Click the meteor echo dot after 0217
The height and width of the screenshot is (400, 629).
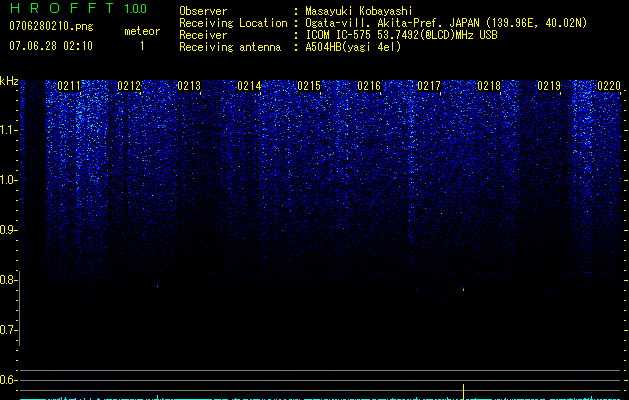click(x=463, y=288)
